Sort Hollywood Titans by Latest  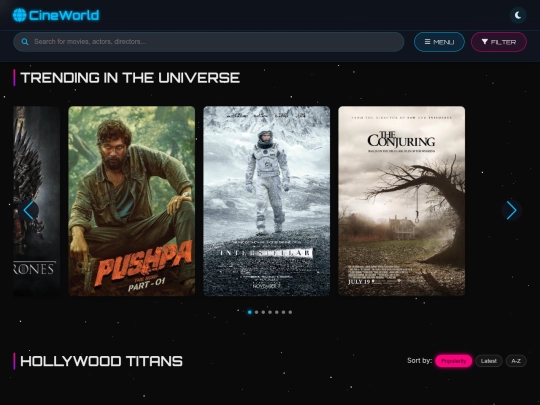click(489, 361)
